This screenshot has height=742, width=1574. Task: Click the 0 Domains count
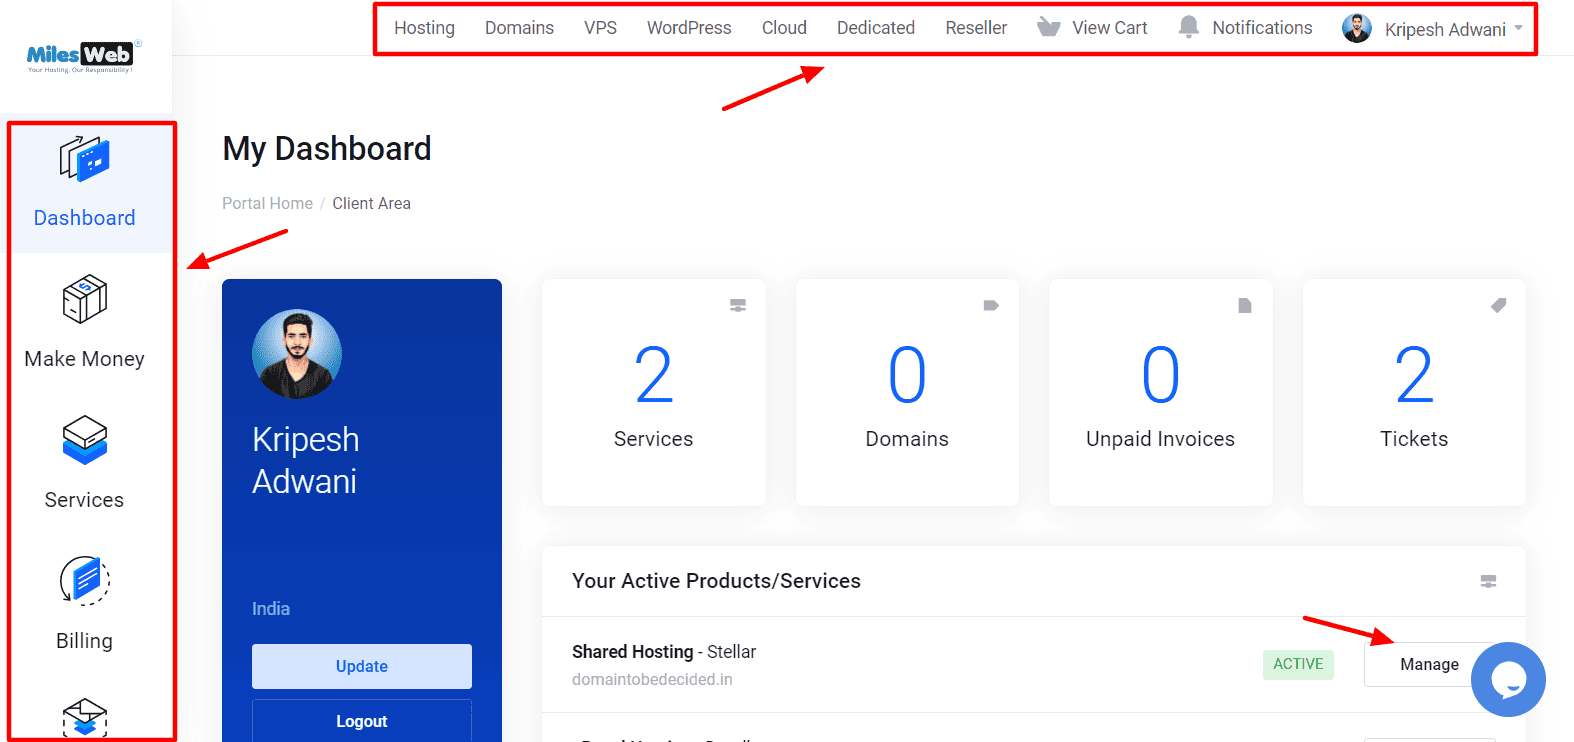pyautogui.click(x=907, y=375)
